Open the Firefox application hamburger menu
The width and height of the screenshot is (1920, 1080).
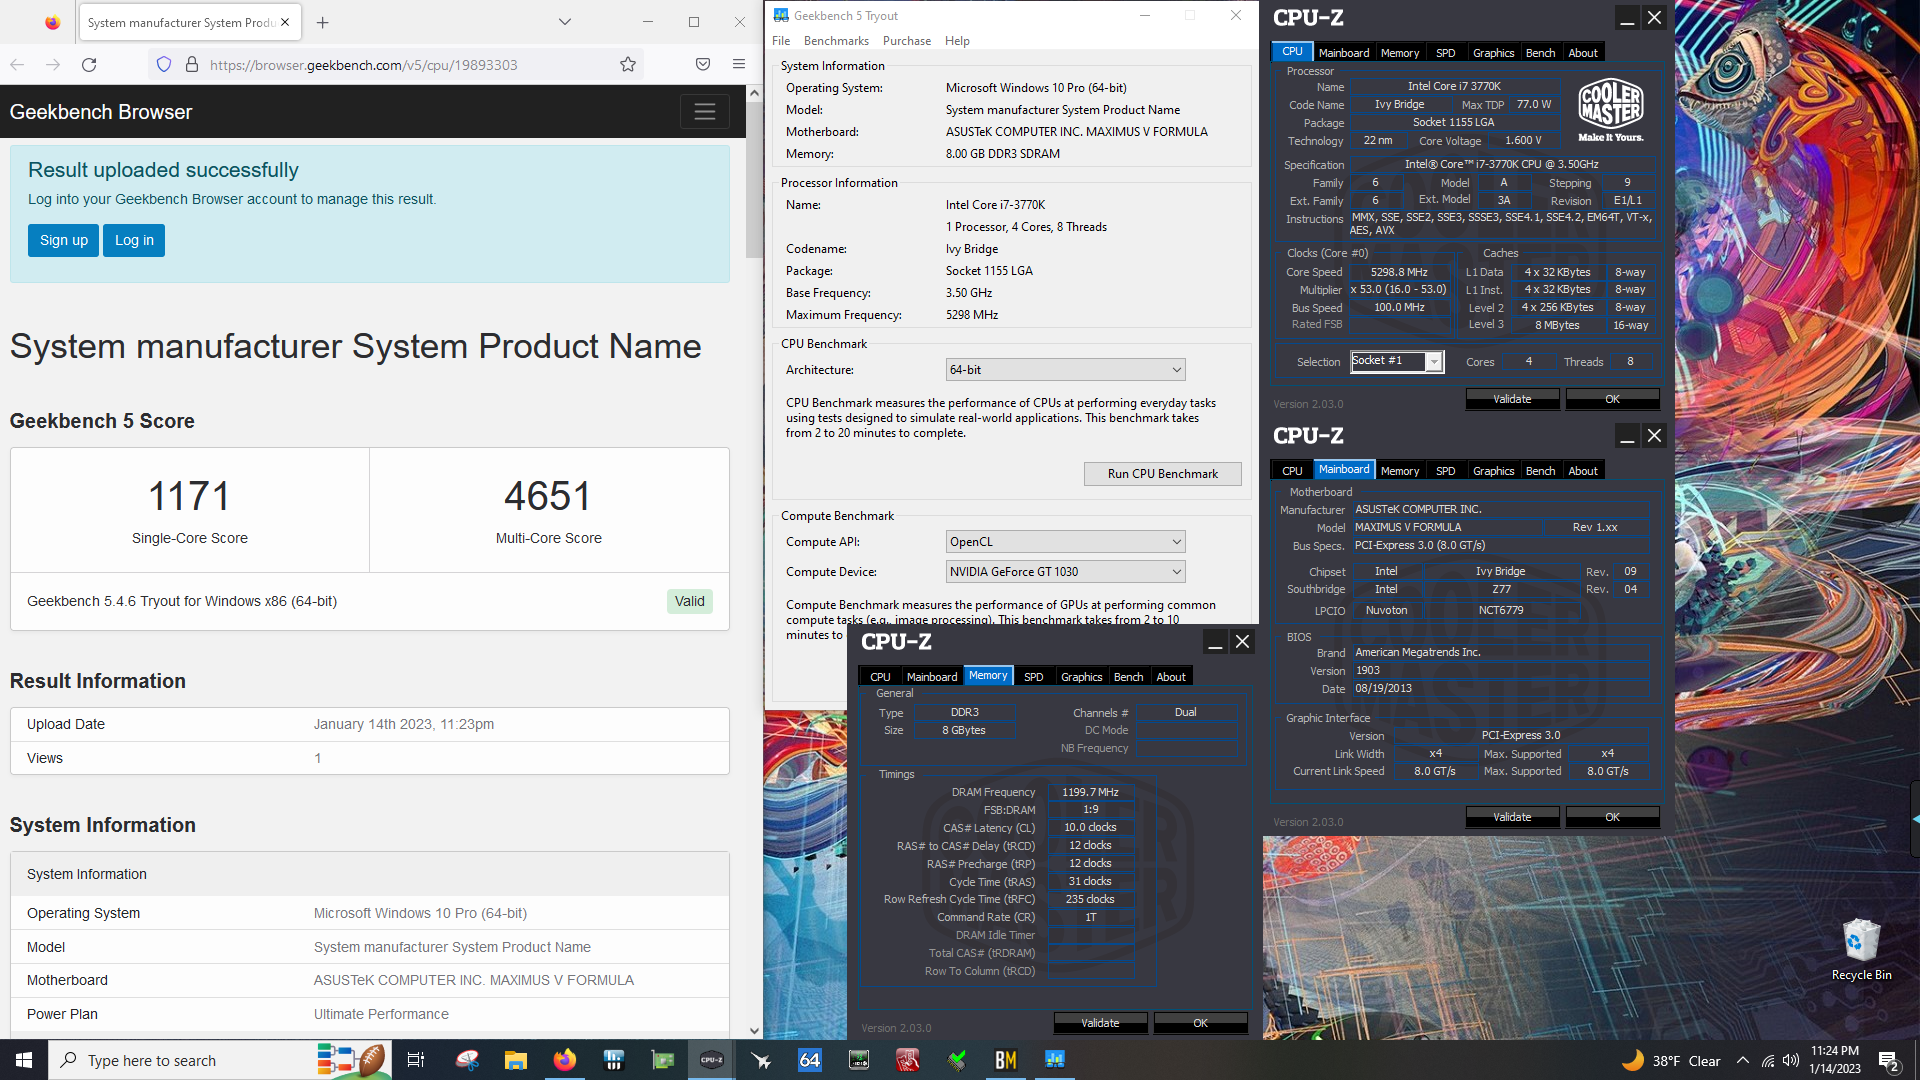[739, 65]
